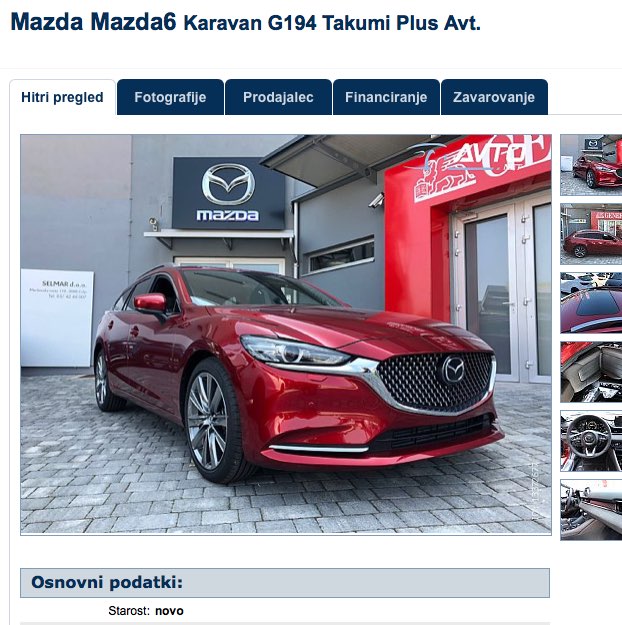The height and width of the screenshot is (625, 622).
Task: View first thumbnail of car front
Action: click(591, 165)
